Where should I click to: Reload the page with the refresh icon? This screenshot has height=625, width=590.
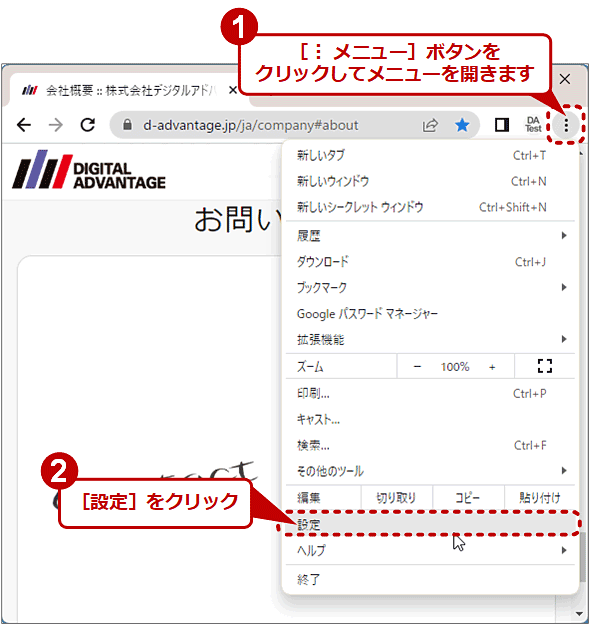point(88,125)
